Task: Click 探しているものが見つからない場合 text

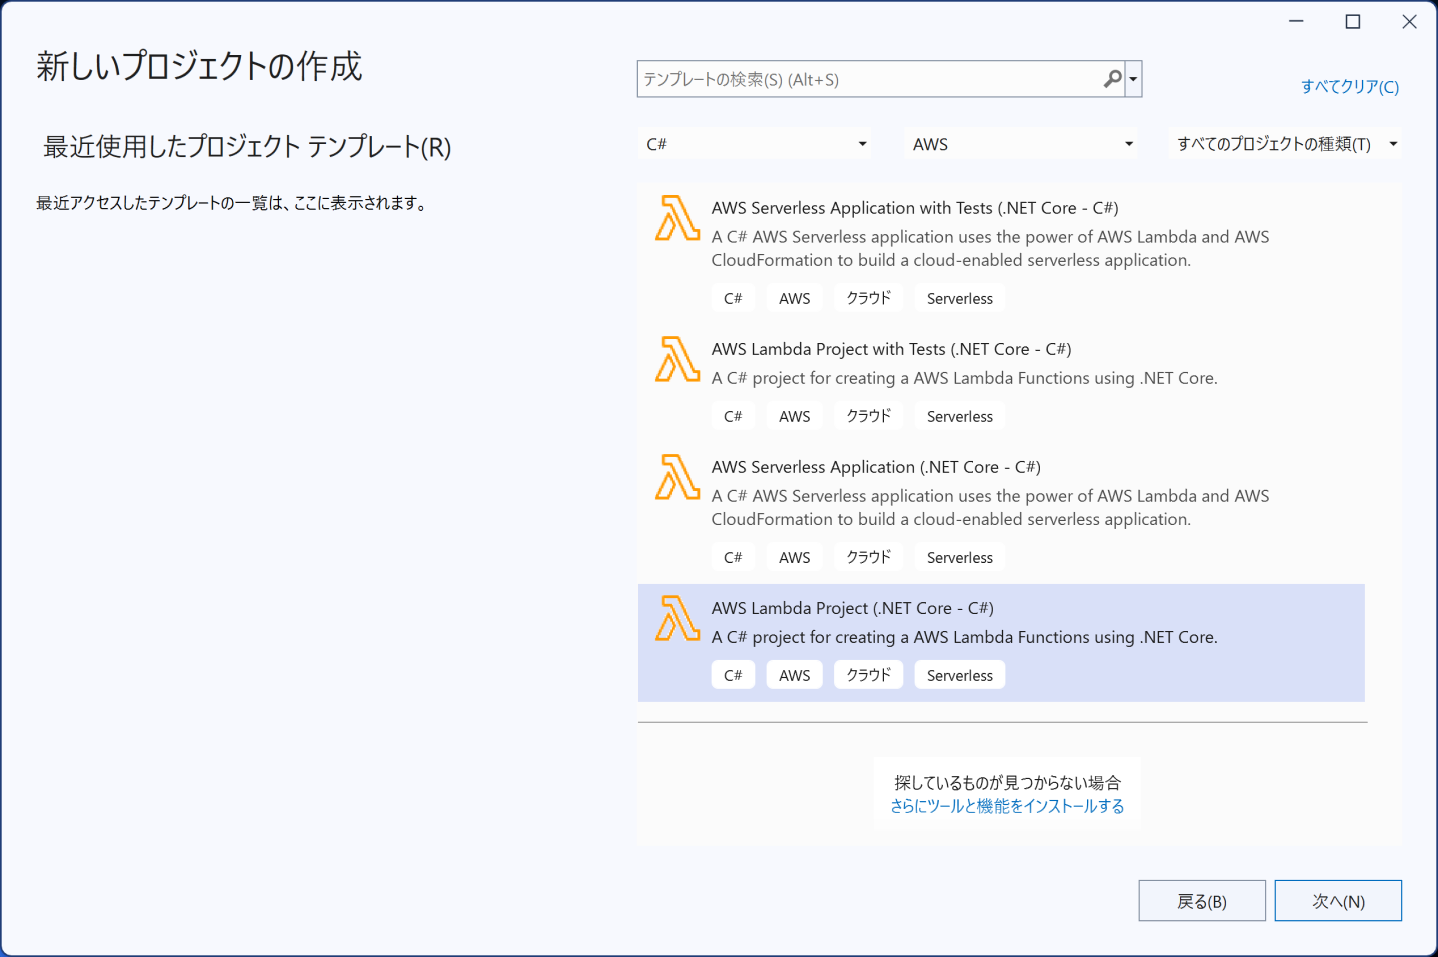Action: [x=1007, y=782]
